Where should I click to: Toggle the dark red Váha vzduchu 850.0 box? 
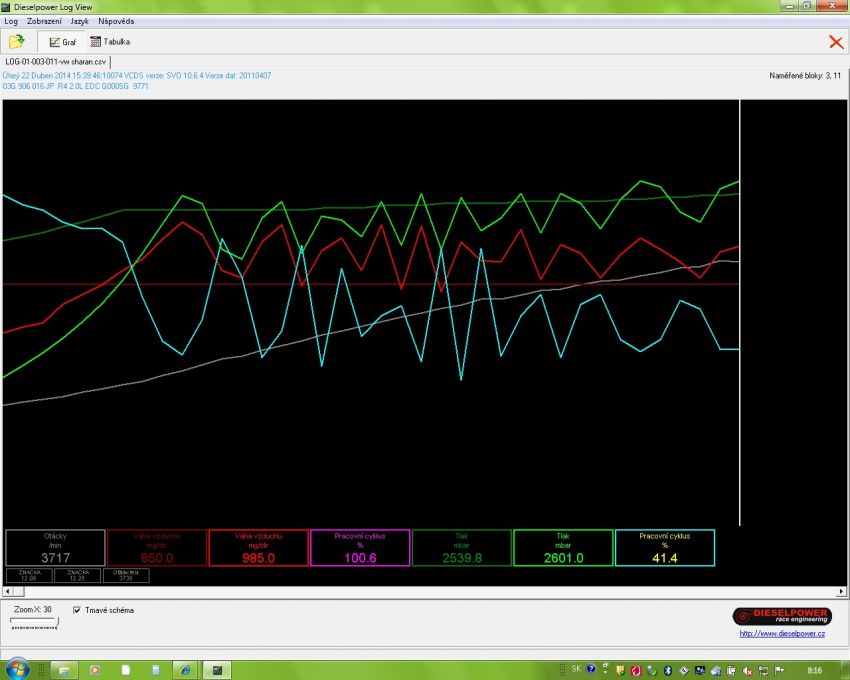click(157, 548)
